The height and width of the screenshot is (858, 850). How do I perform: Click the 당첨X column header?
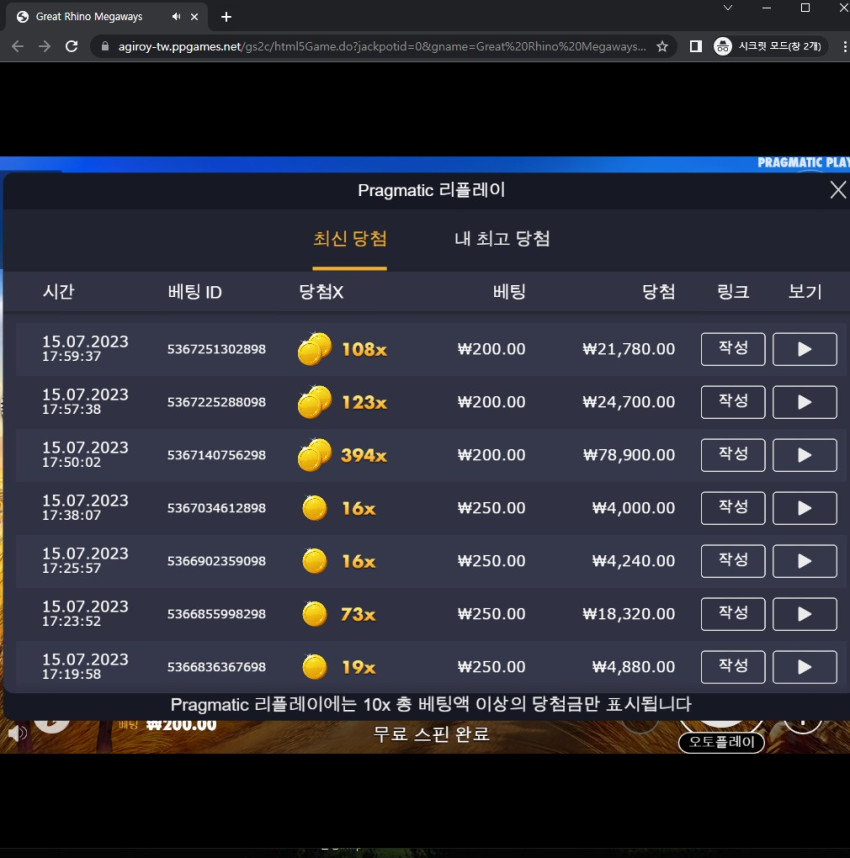321,292
